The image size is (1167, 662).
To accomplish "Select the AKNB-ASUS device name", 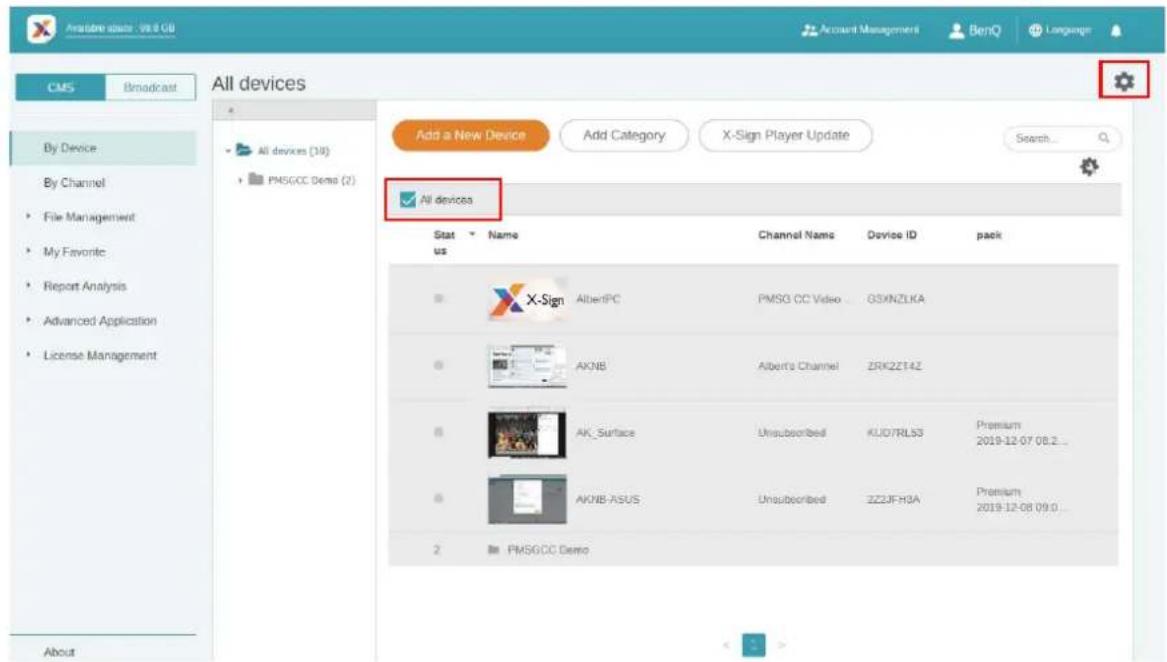I will tap(607, 499).
